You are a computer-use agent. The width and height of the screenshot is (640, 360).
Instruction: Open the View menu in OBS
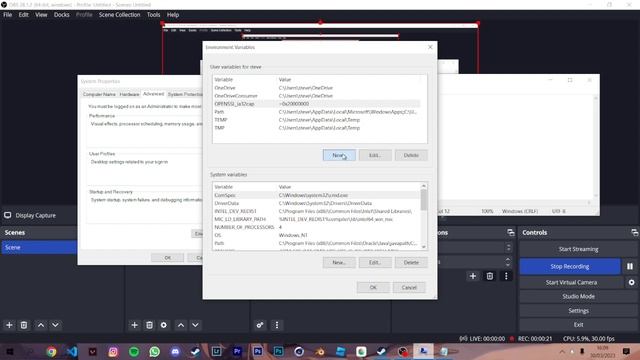[x=41, y=15]
